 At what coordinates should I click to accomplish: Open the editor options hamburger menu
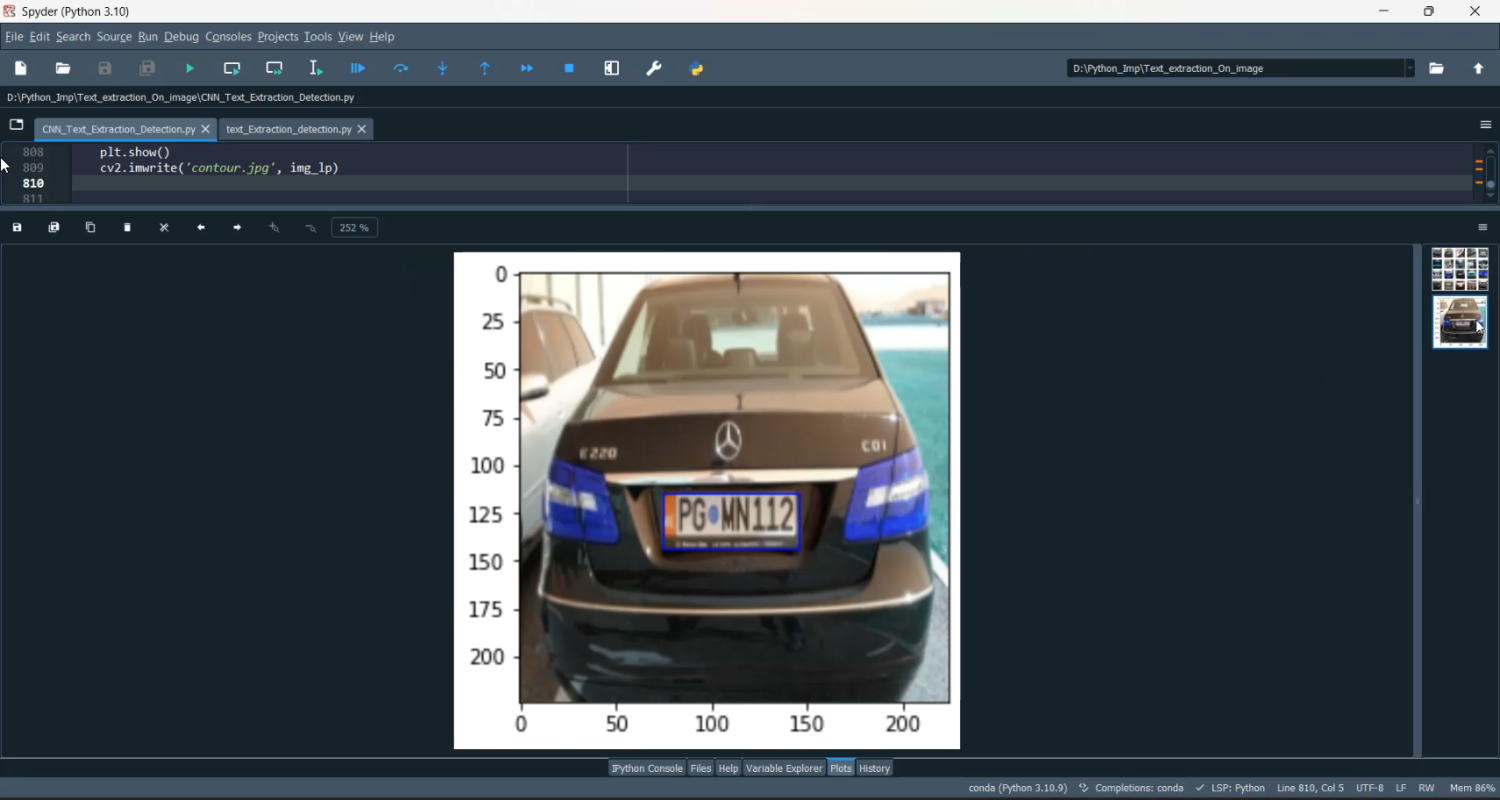click(x=1485, y=125)
